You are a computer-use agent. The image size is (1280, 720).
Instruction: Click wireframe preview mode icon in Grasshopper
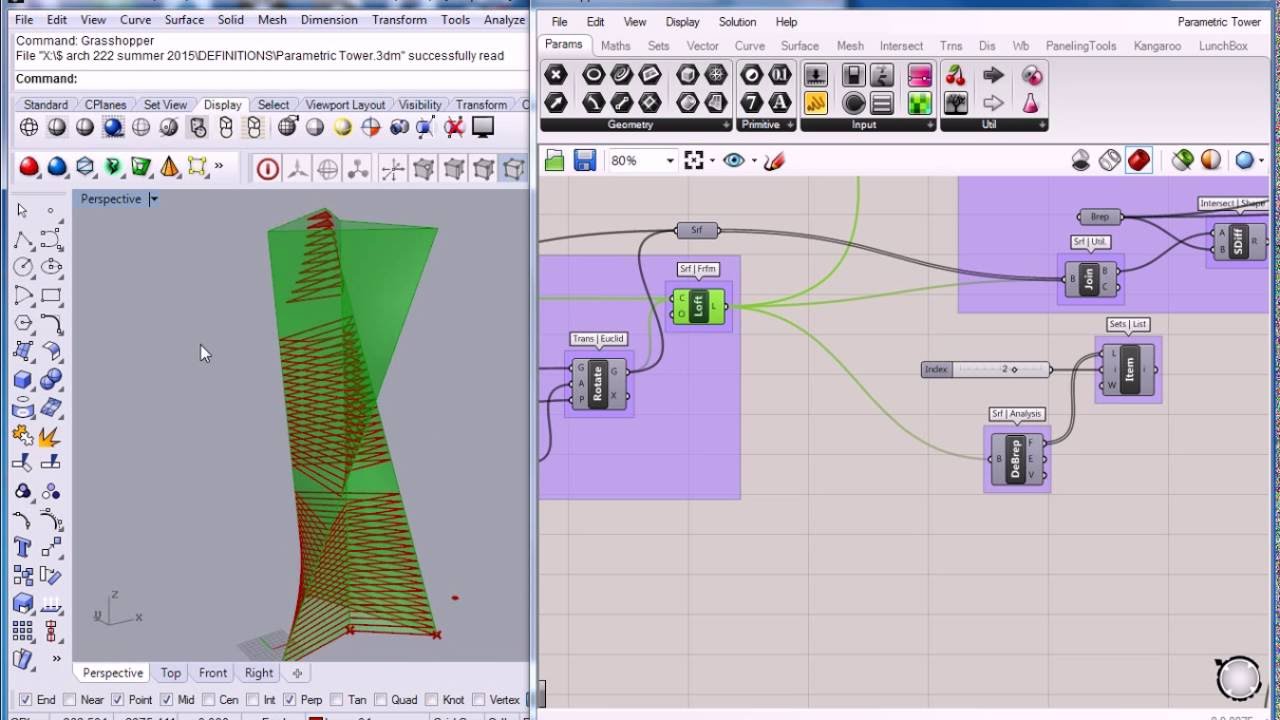[x=1109, y=160]
